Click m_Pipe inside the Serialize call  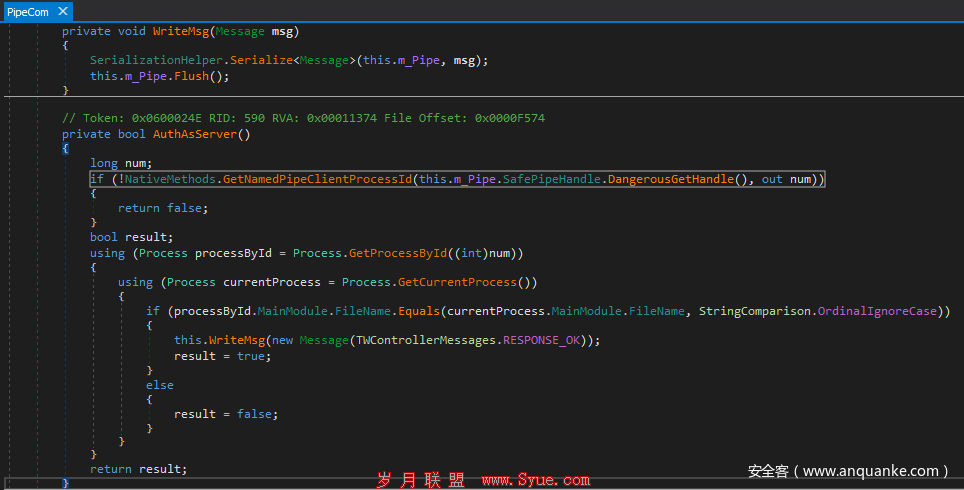tap(419, 60)
